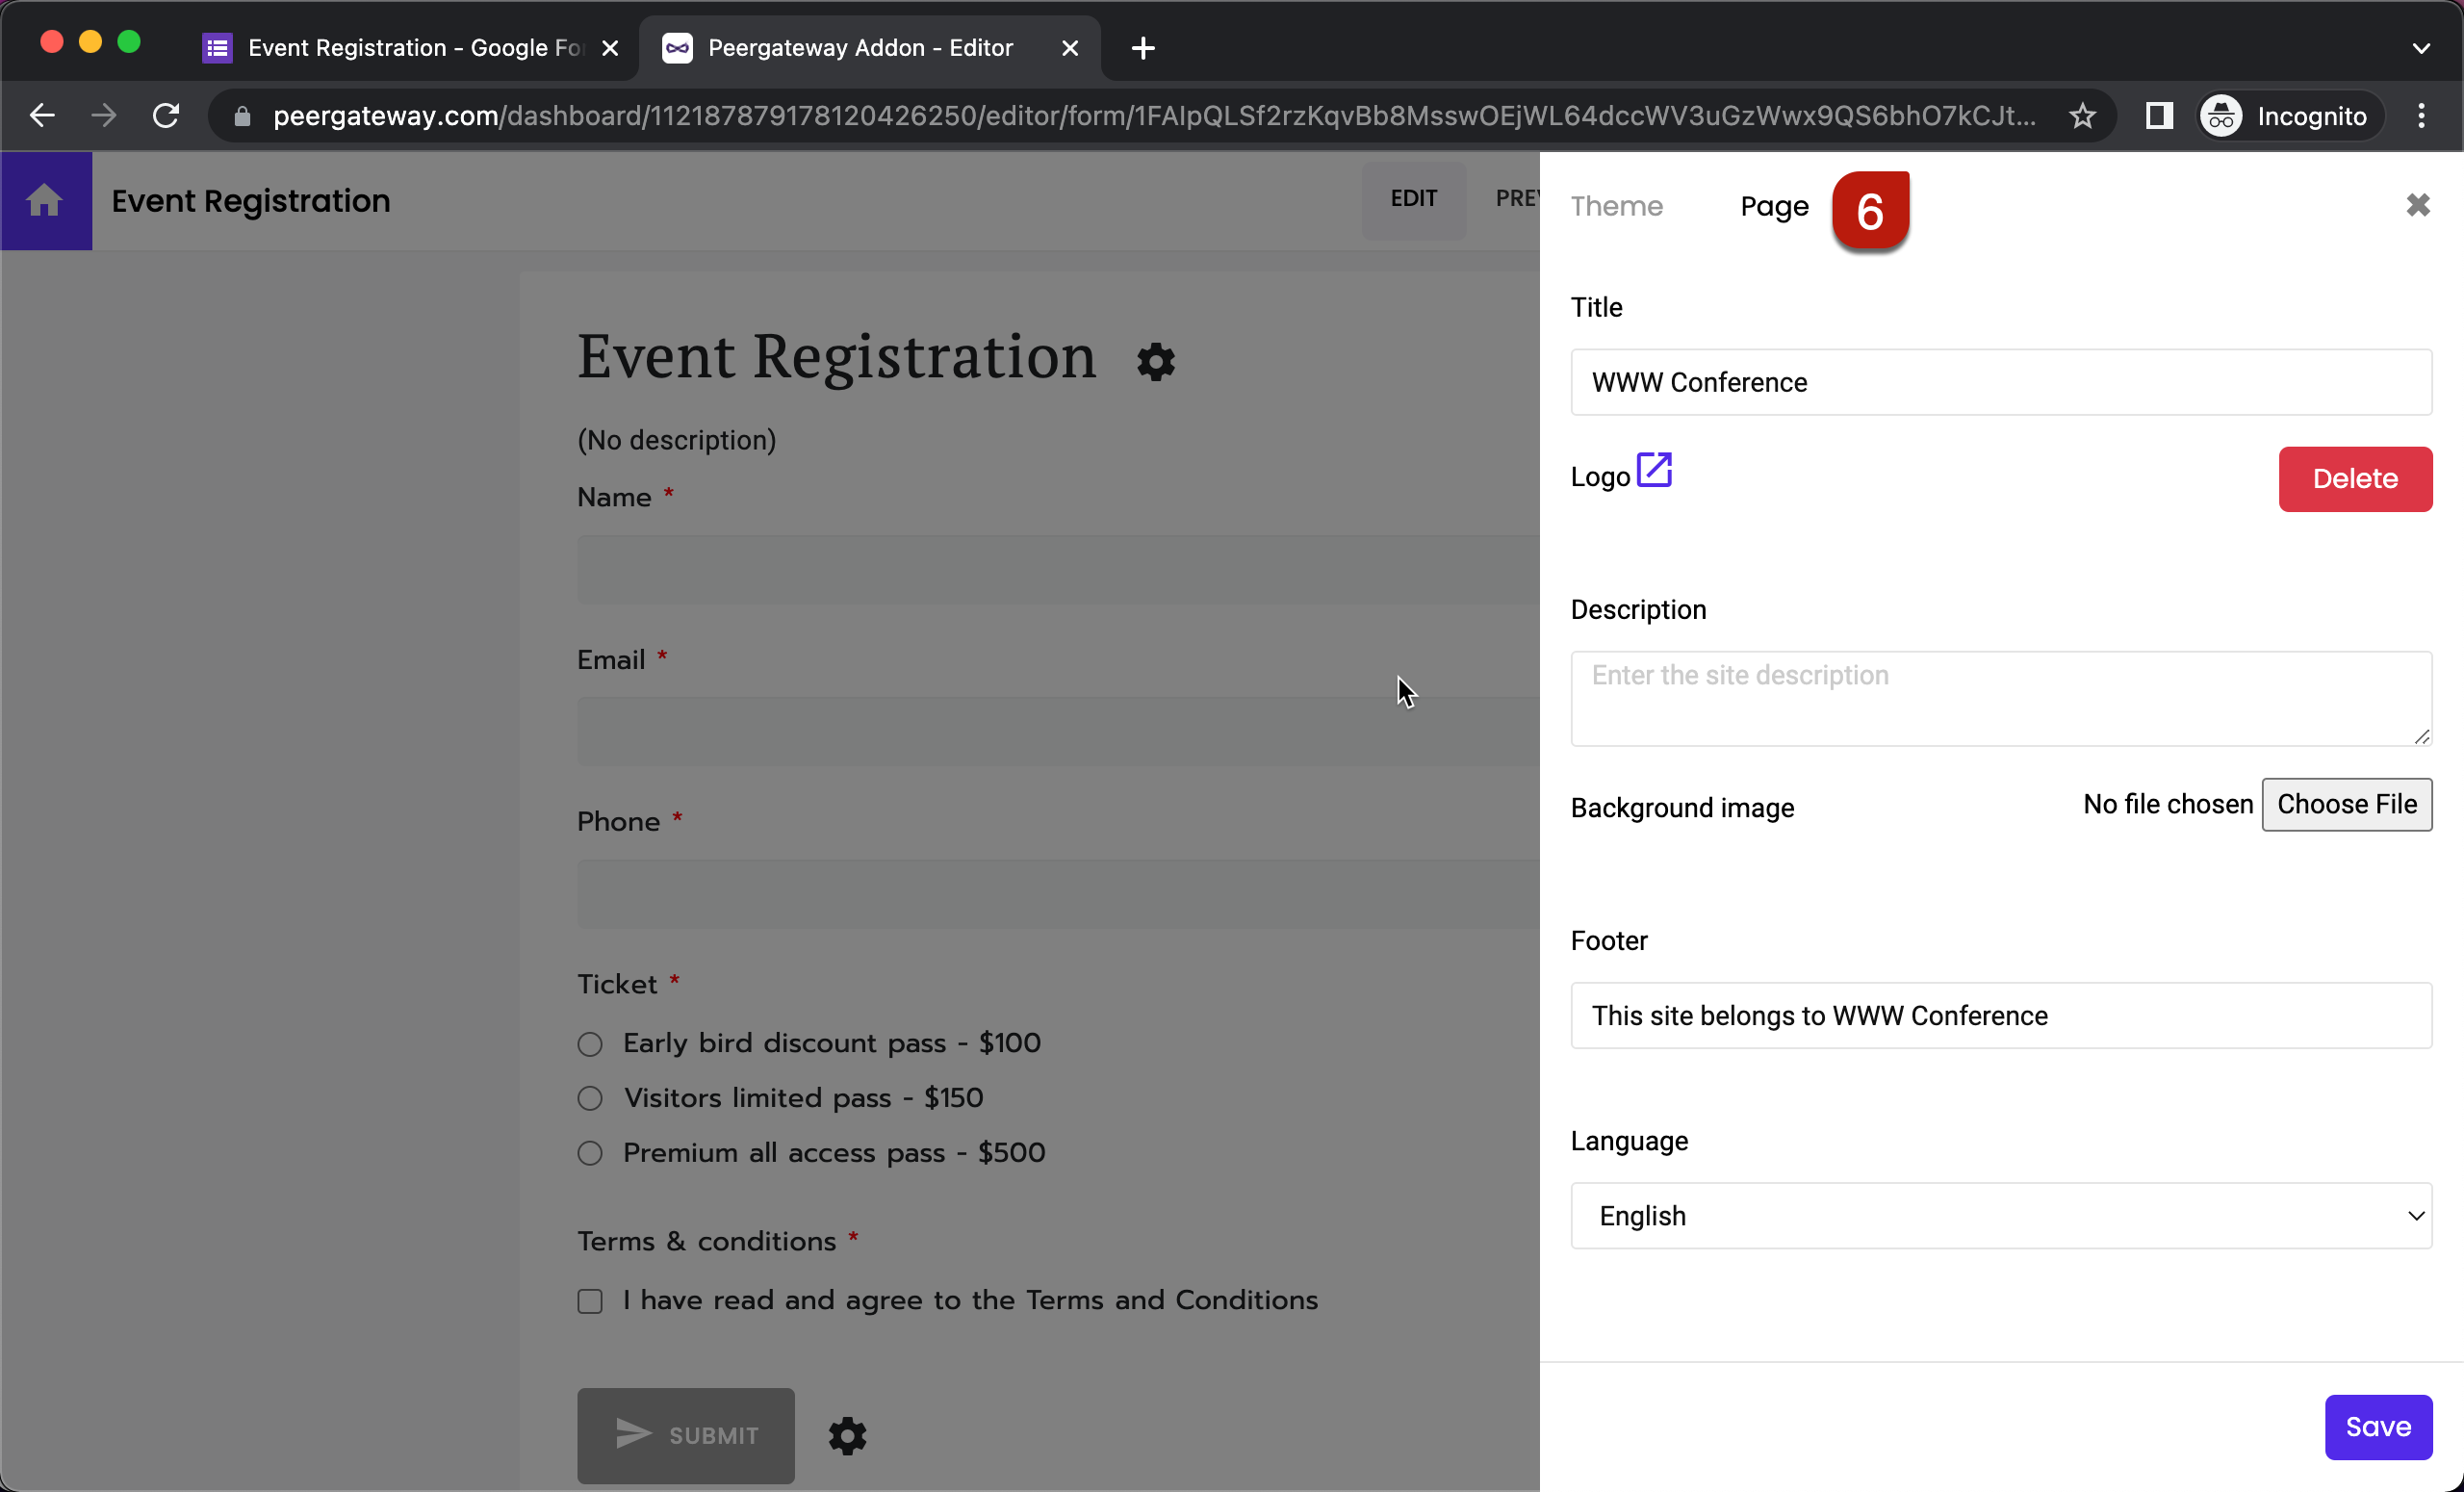
Task: Bookmark the page using the star icon
Action: pyautogui.click(x=2083, y=115)
